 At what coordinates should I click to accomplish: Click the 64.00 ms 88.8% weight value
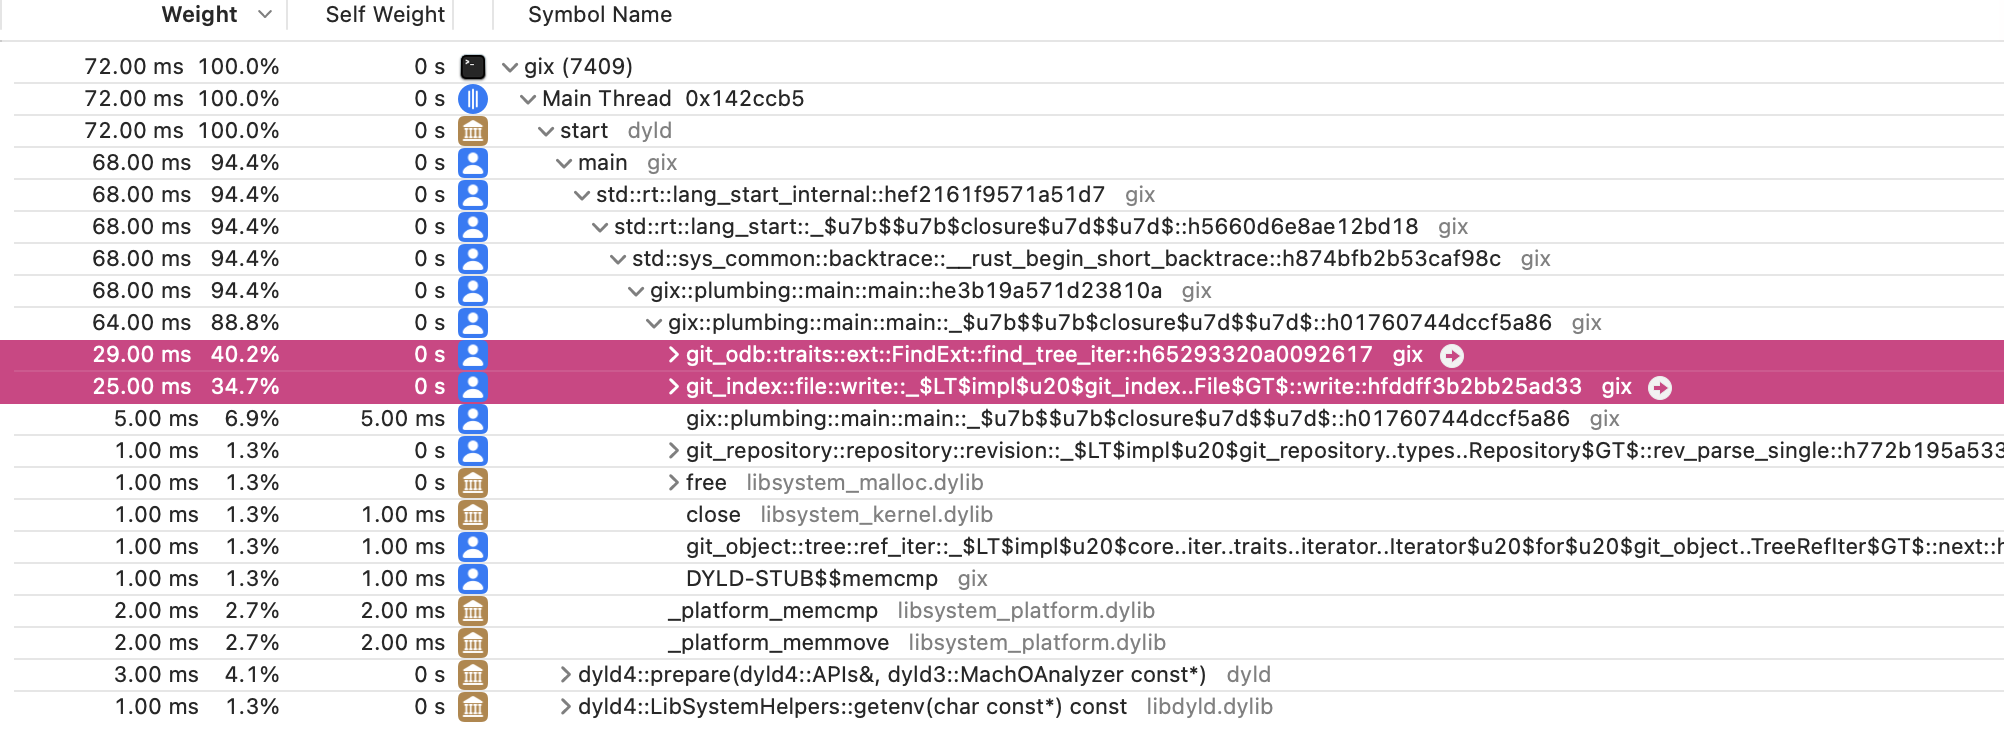click(x=186, y=323)
